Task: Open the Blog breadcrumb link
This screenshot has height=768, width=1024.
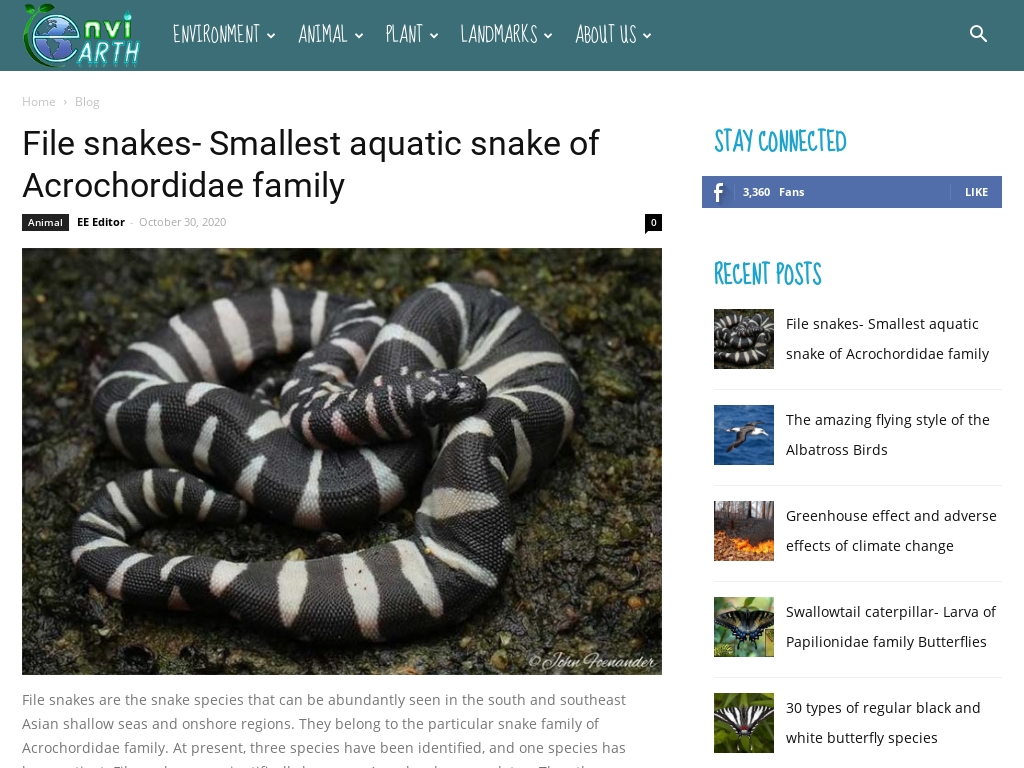Action: point(87,102)
